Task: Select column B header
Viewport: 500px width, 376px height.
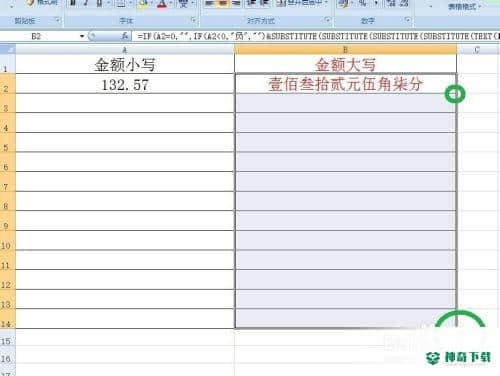Action: pos(345,50)
